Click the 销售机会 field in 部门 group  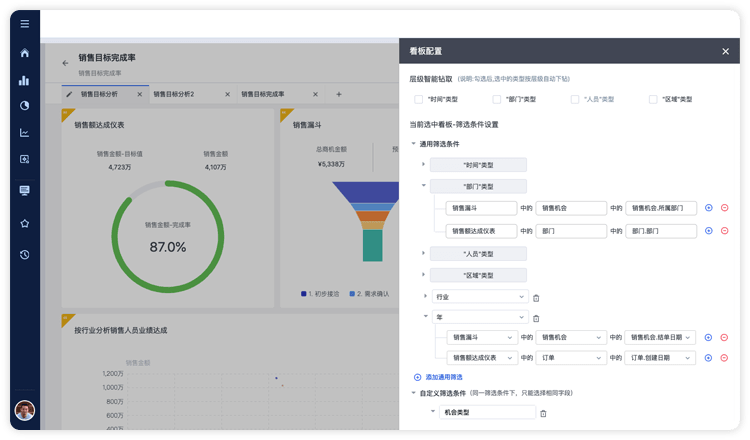click(x=571, y=208)
